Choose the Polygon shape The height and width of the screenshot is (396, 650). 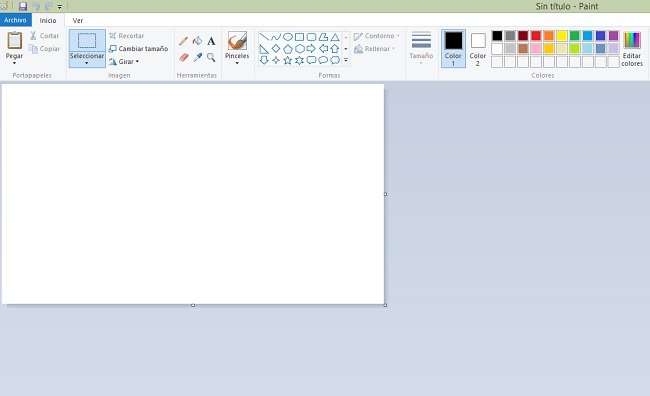[323, 37]
